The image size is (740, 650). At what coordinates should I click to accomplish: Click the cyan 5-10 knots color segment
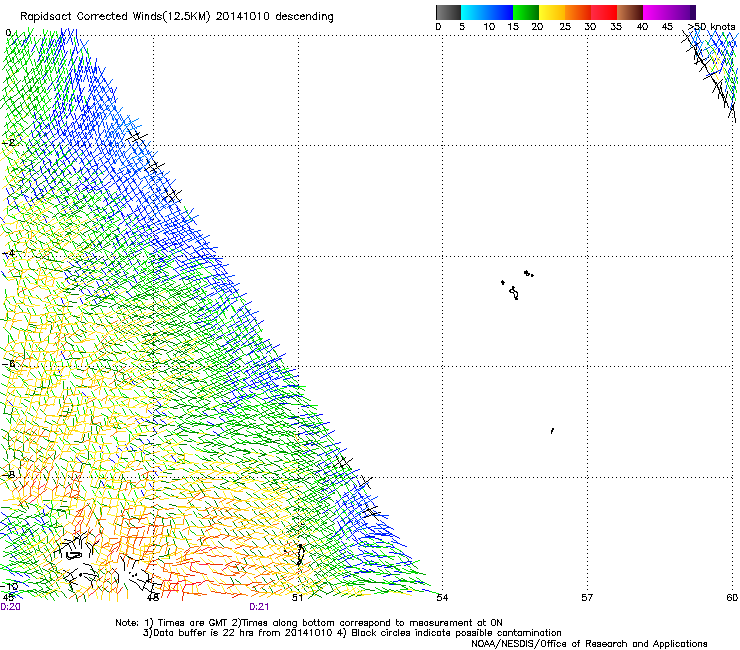pos(474,12)
